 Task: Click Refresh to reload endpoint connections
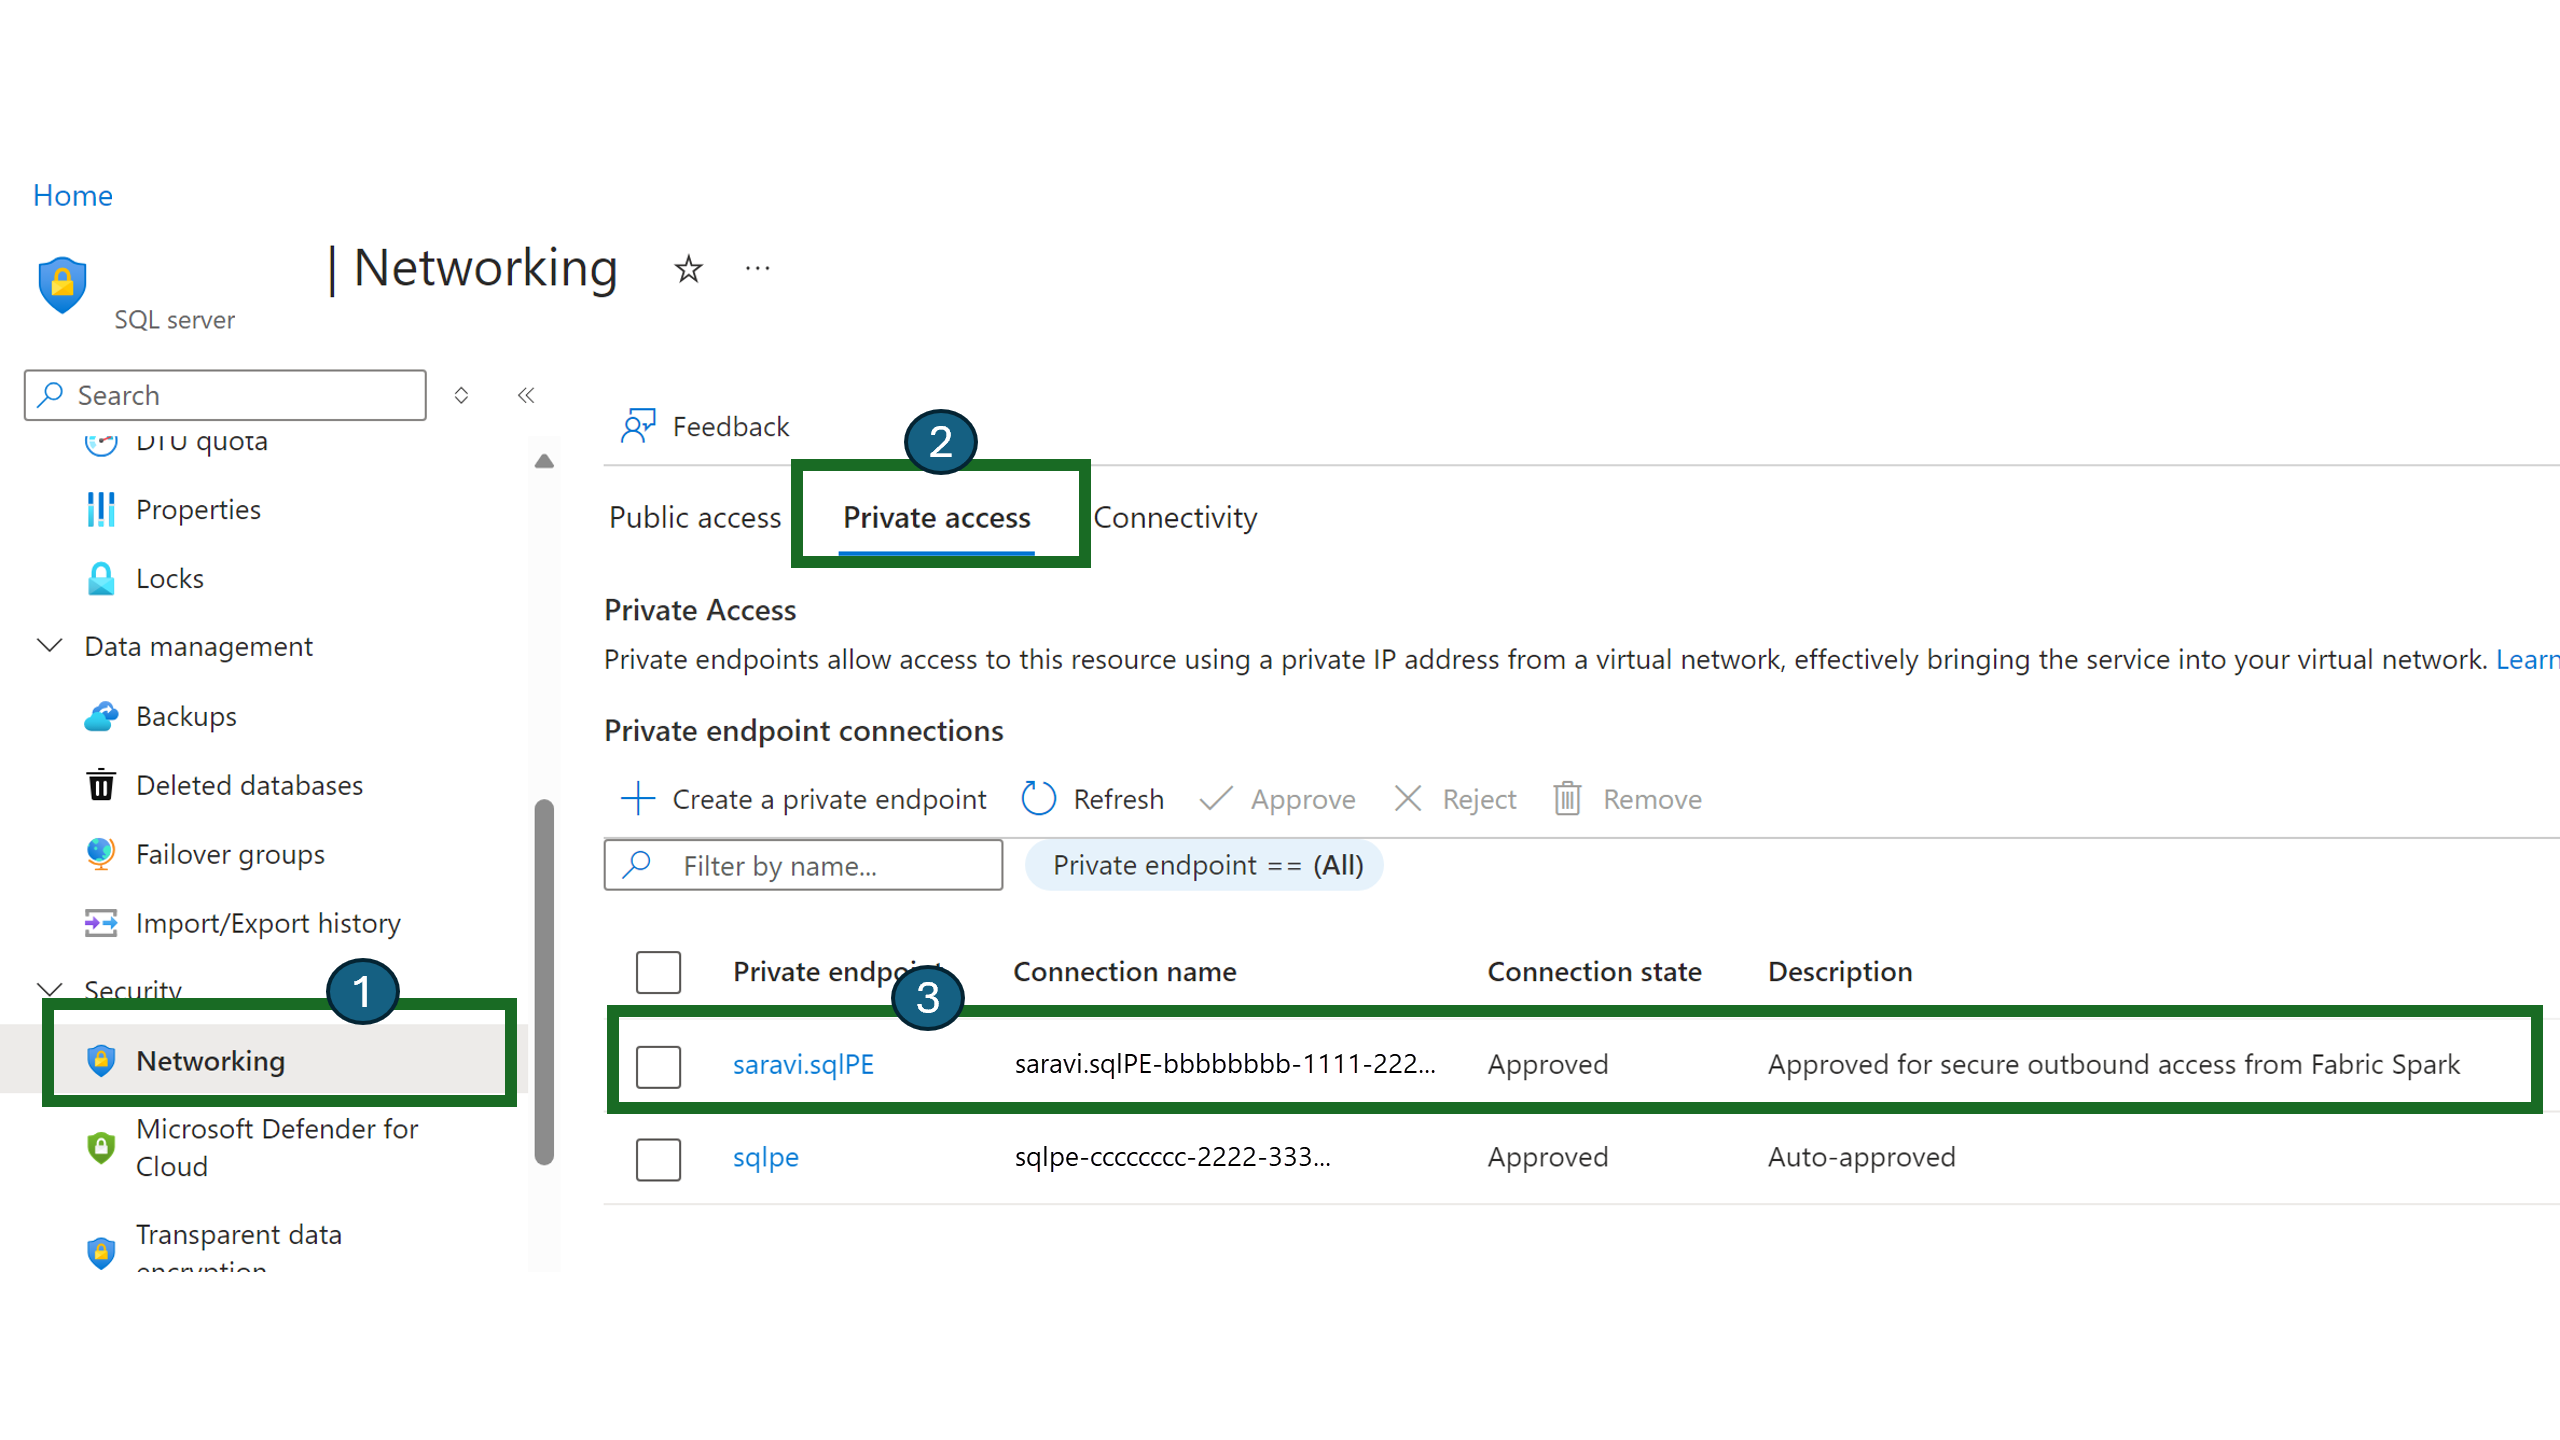point(1094,798)
